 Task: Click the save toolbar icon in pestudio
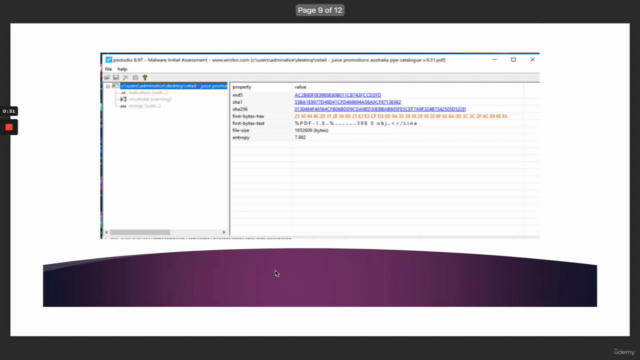[116, 78]
